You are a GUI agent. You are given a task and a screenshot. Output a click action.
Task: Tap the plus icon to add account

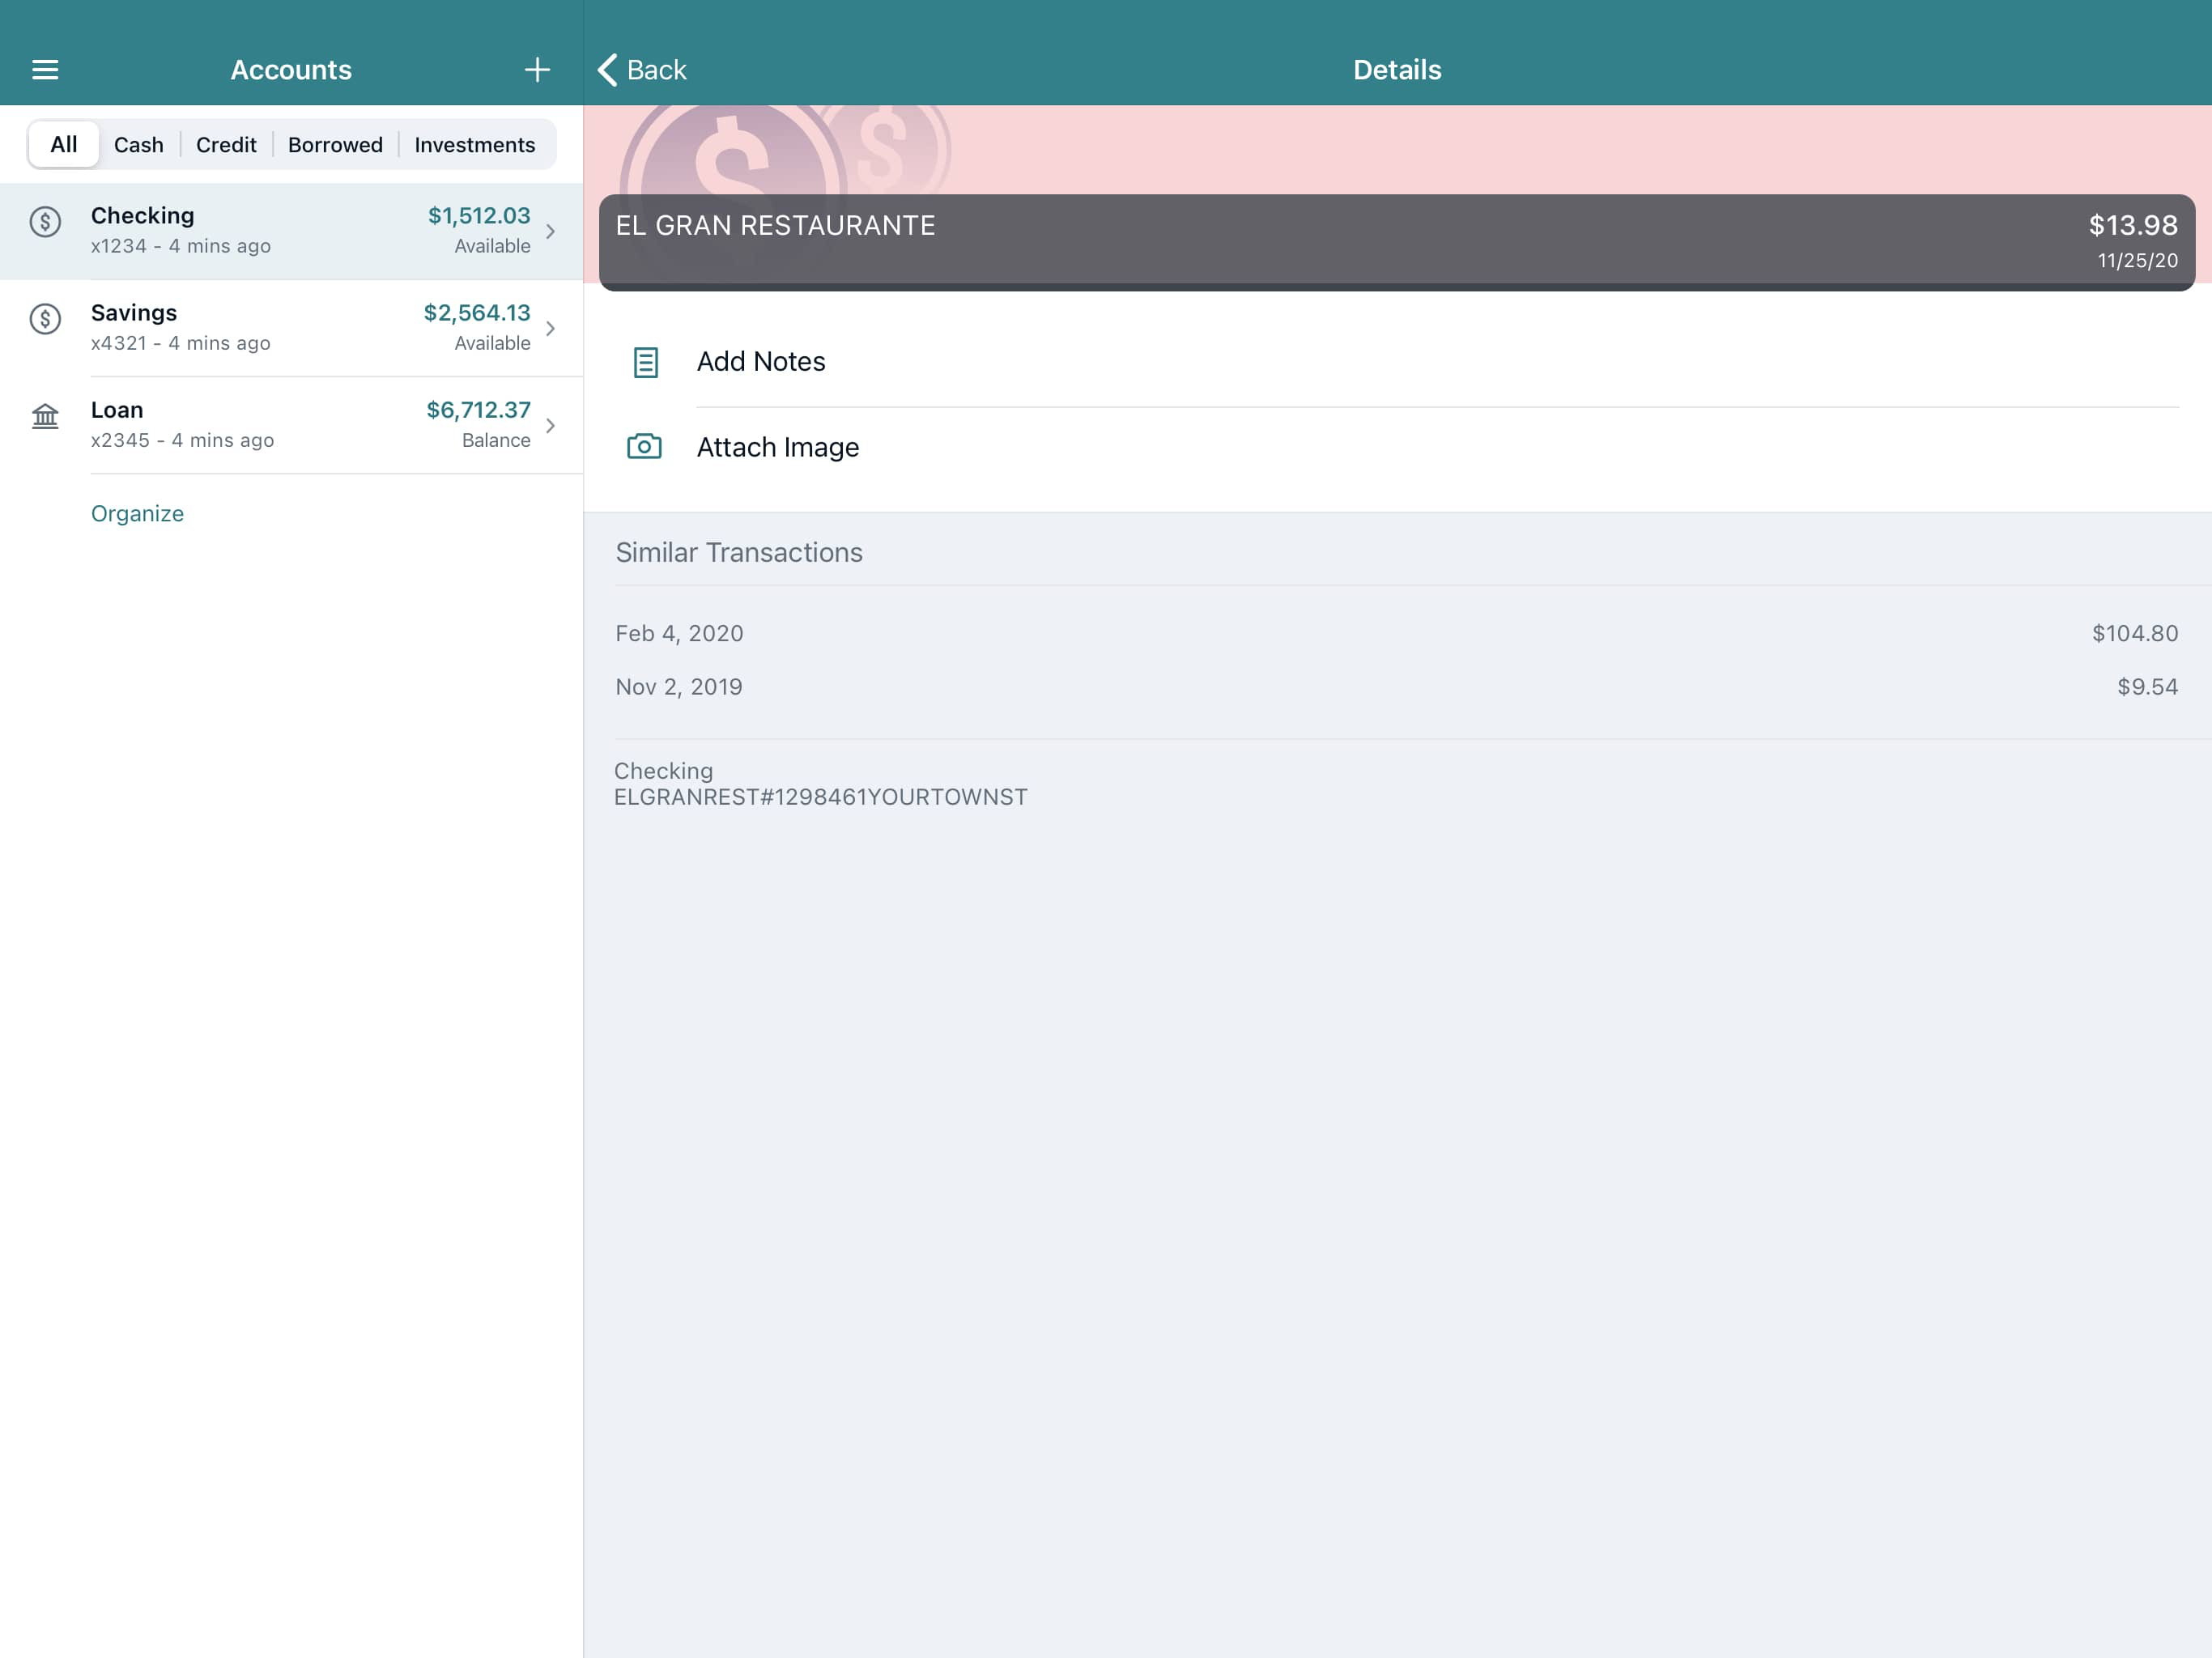537,70
